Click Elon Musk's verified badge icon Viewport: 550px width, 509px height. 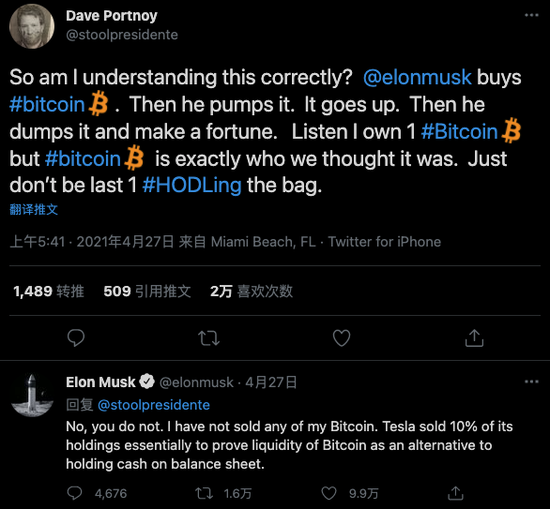coord(147,382)
